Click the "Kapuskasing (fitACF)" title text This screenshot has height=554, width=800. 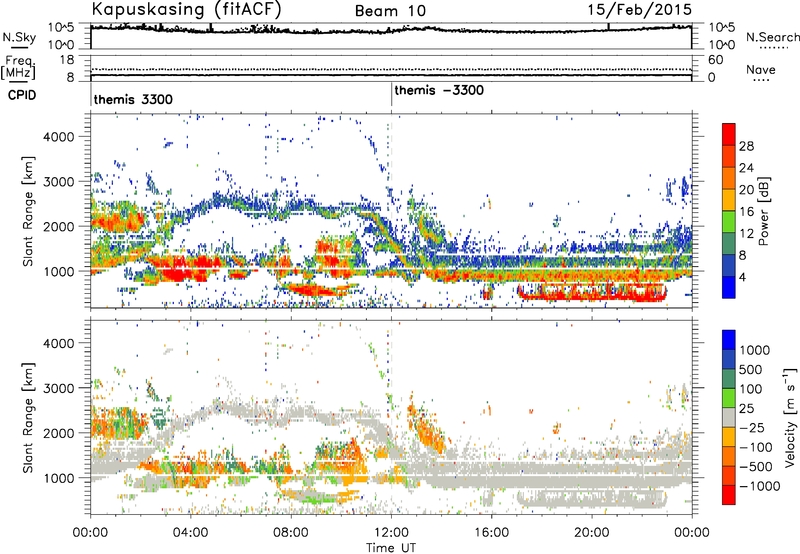(x=186, y=9)
